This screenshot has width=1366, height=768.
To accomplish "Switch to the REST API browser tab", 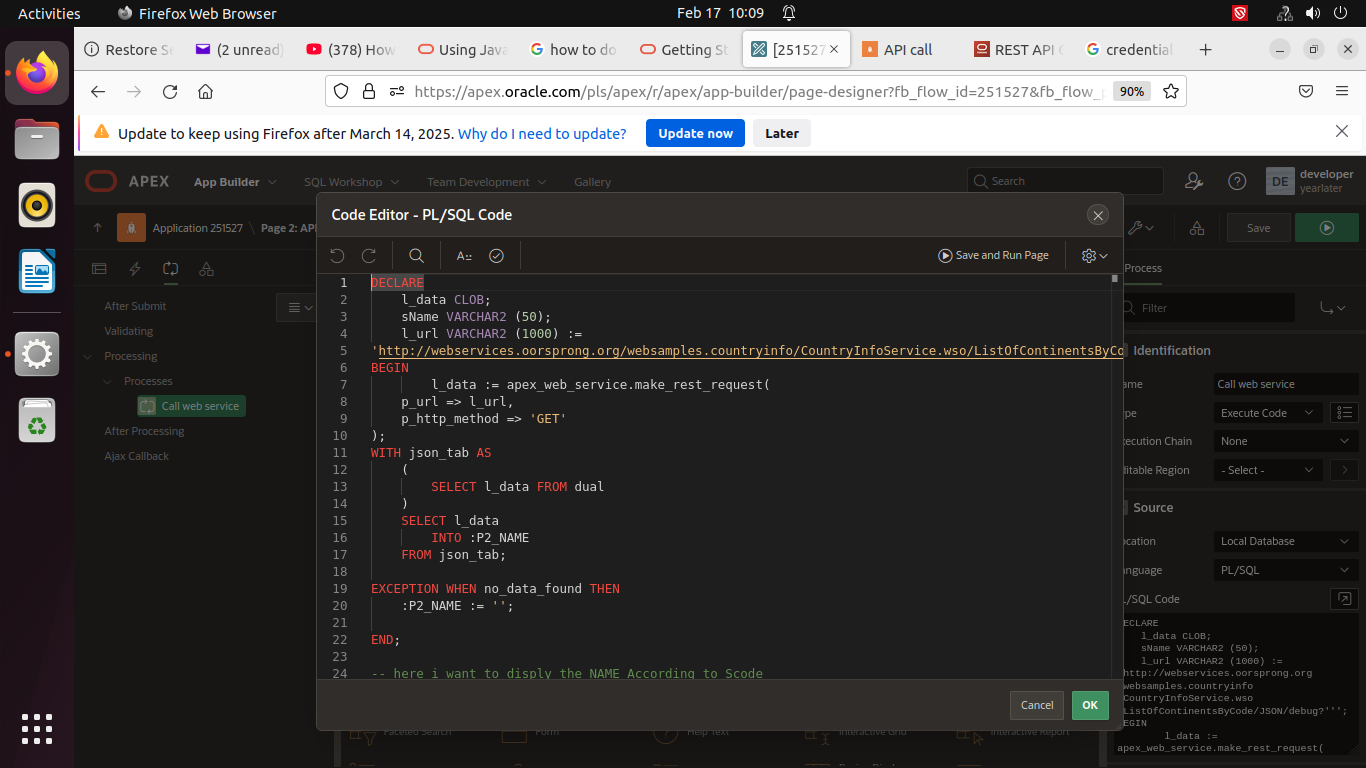I will (x=1018, y=50).
